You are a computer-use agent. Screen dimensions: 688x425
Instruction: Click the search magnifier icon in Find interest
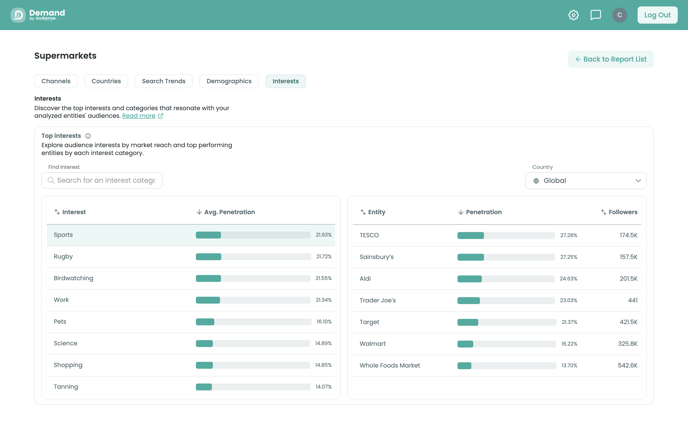point(51,180)
